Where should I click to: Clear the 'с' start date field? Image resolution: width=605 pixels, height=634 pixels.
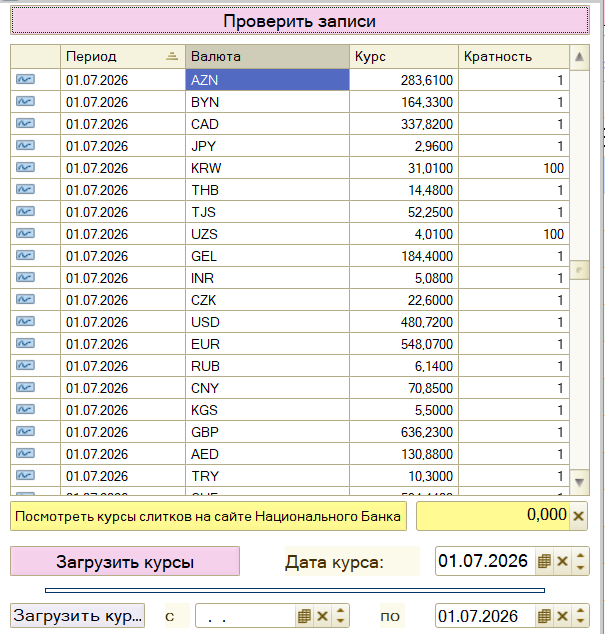pos(322,616)
